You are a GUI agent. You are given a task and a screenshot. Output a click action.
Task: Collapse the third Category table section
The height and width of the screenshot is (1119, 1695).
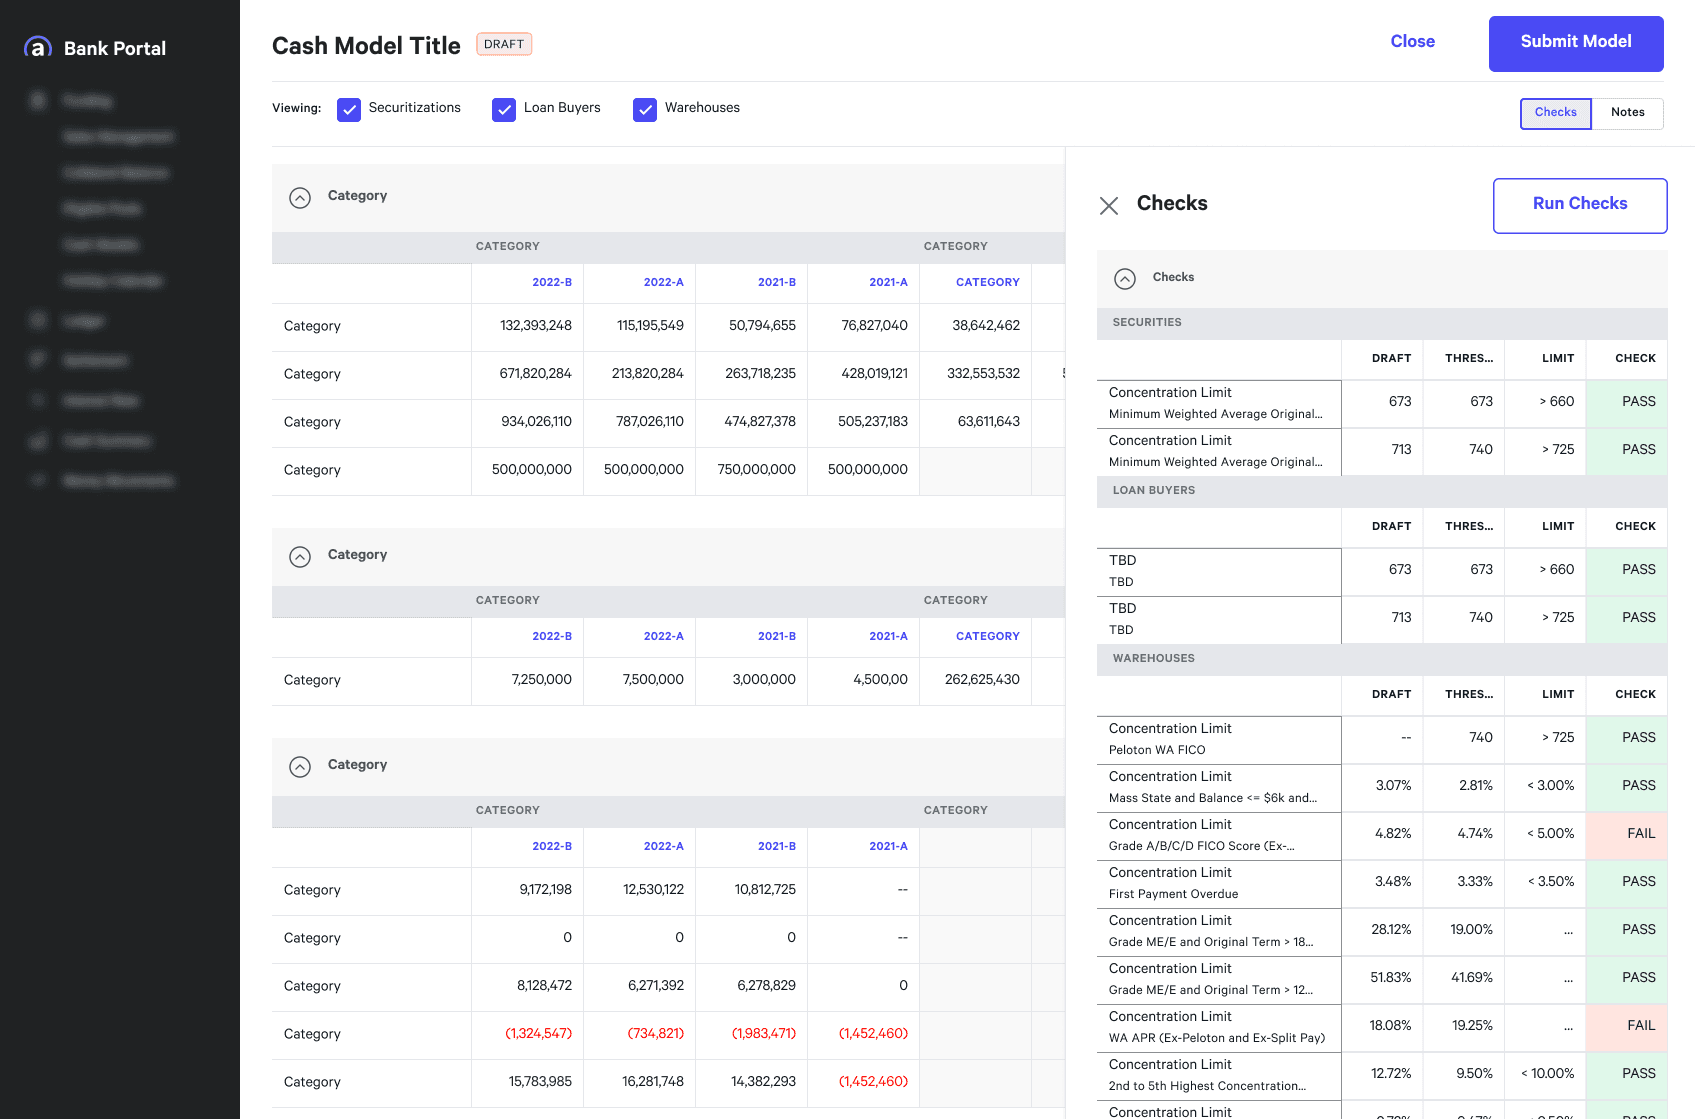click(300, 767)
